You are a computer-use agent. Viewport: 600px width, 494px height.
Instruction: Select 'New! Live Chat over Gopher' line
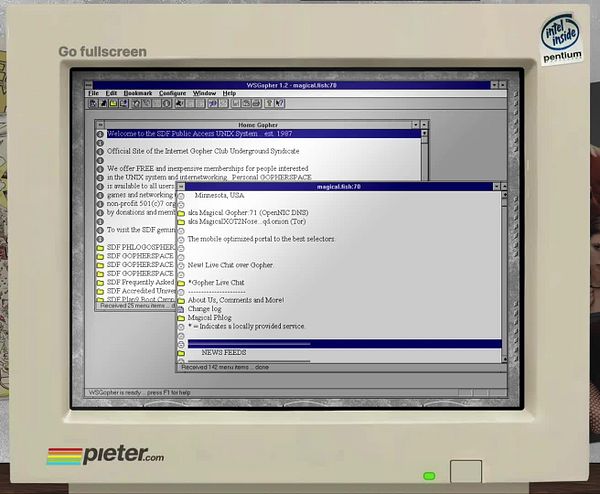tap(230, 265)
